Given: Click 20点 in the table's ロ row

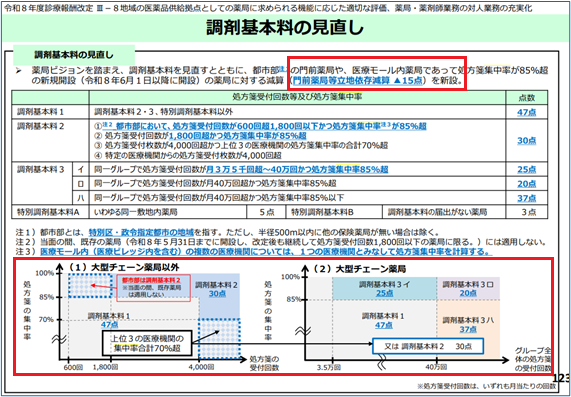Looking at the screenshot, I should click(527, 184).
